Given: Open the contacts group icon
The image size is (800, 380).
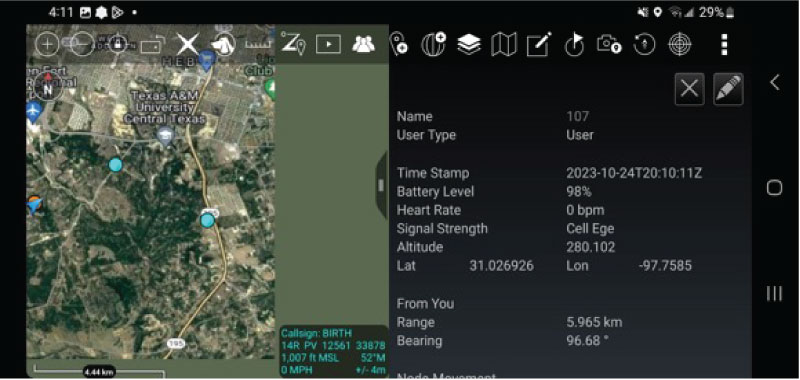Looking at the screenshot, I should click(363, 44).
